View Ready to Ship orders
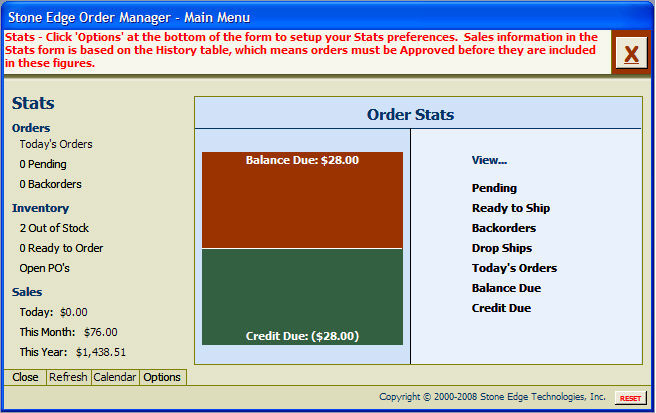This screenshot has width=656, height=413. click(x=511, y=208)
